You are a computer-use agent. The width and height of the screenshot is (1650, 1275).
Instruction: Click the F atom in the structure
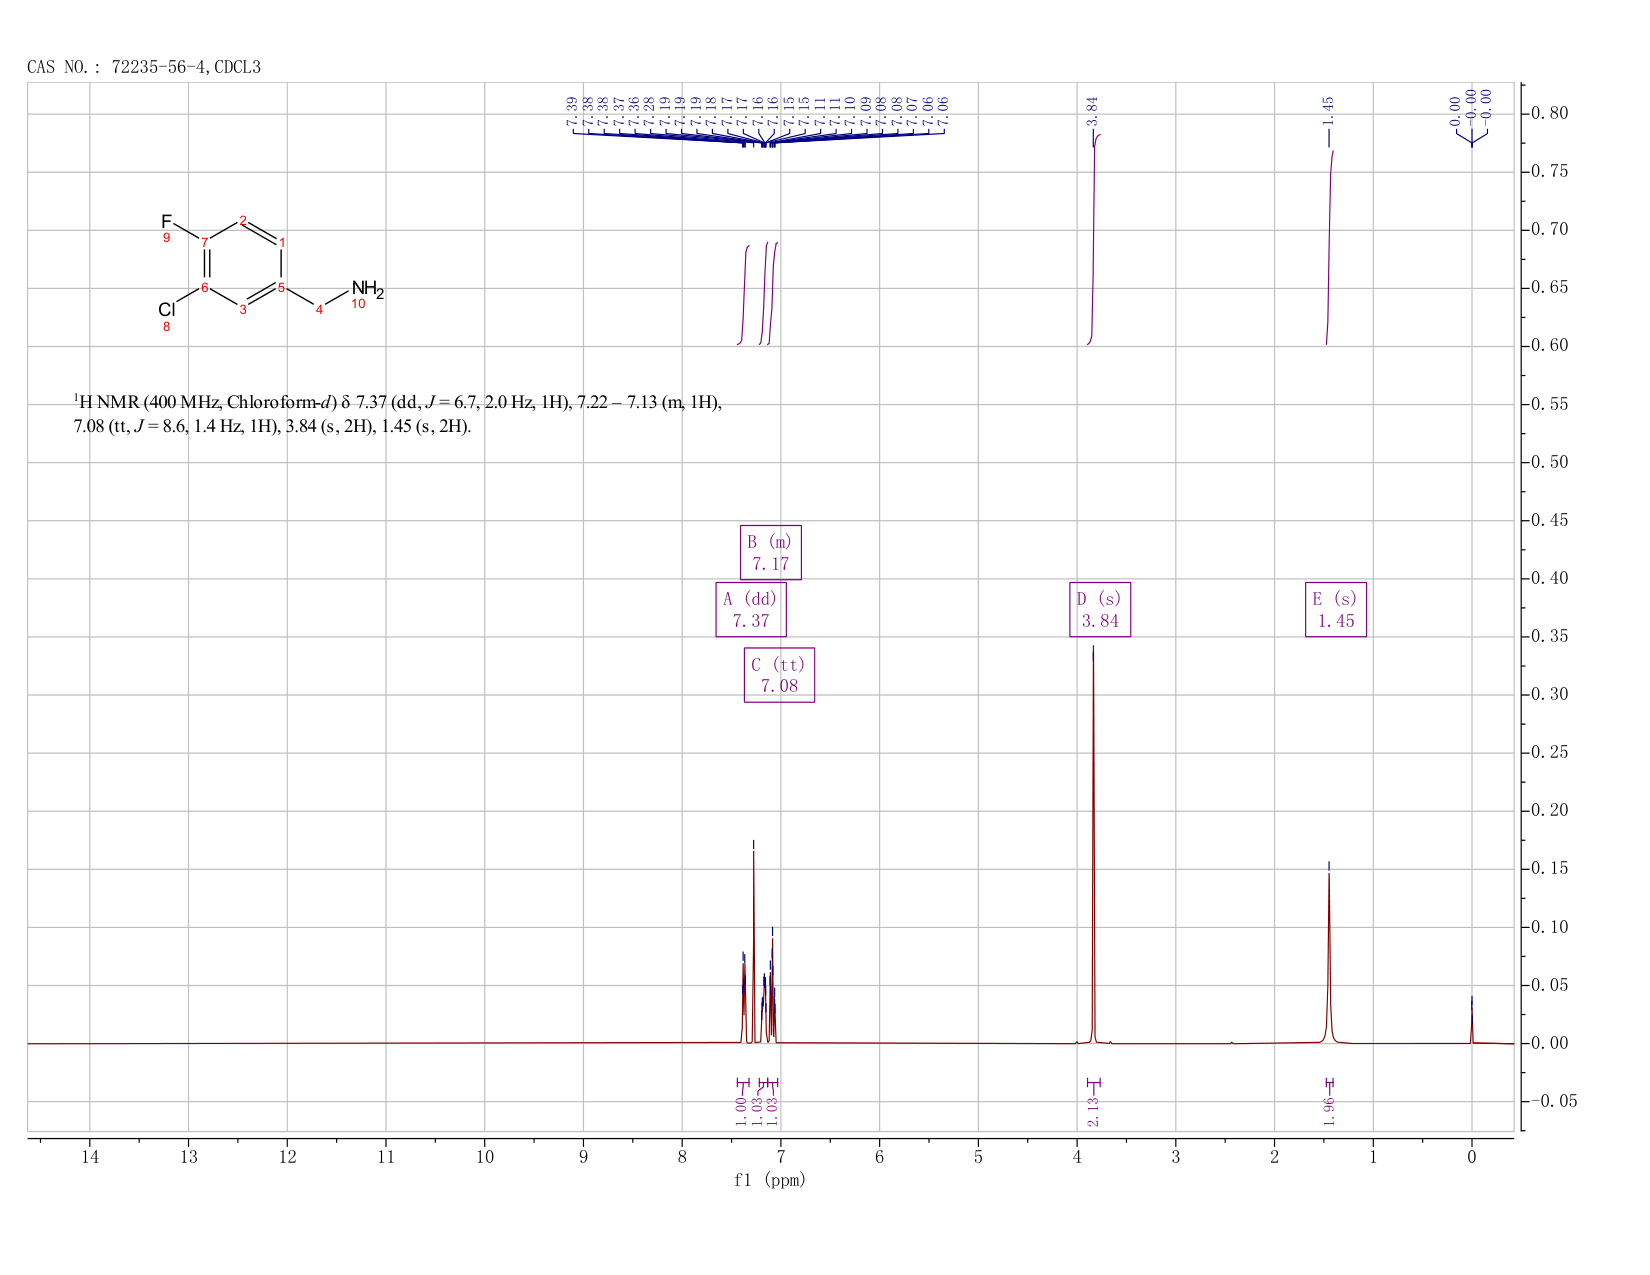[x=166, y=221]
